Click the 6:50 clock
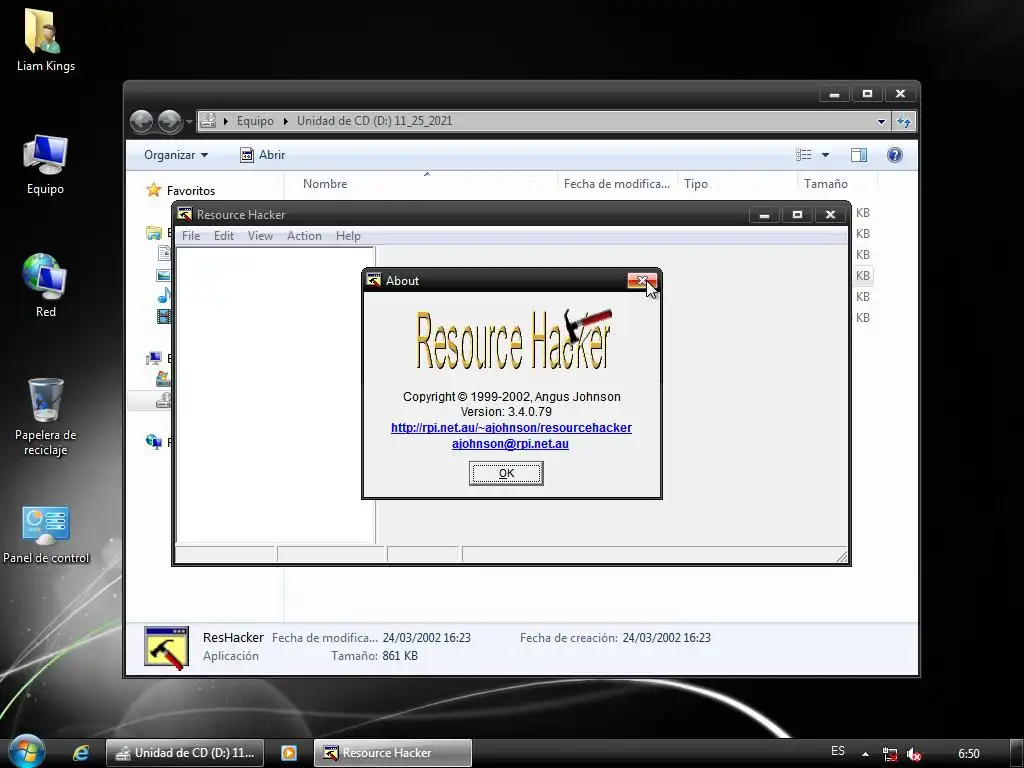Viewport: 1024px width, 768px height. pyautogui.click(x=968, y=754)
